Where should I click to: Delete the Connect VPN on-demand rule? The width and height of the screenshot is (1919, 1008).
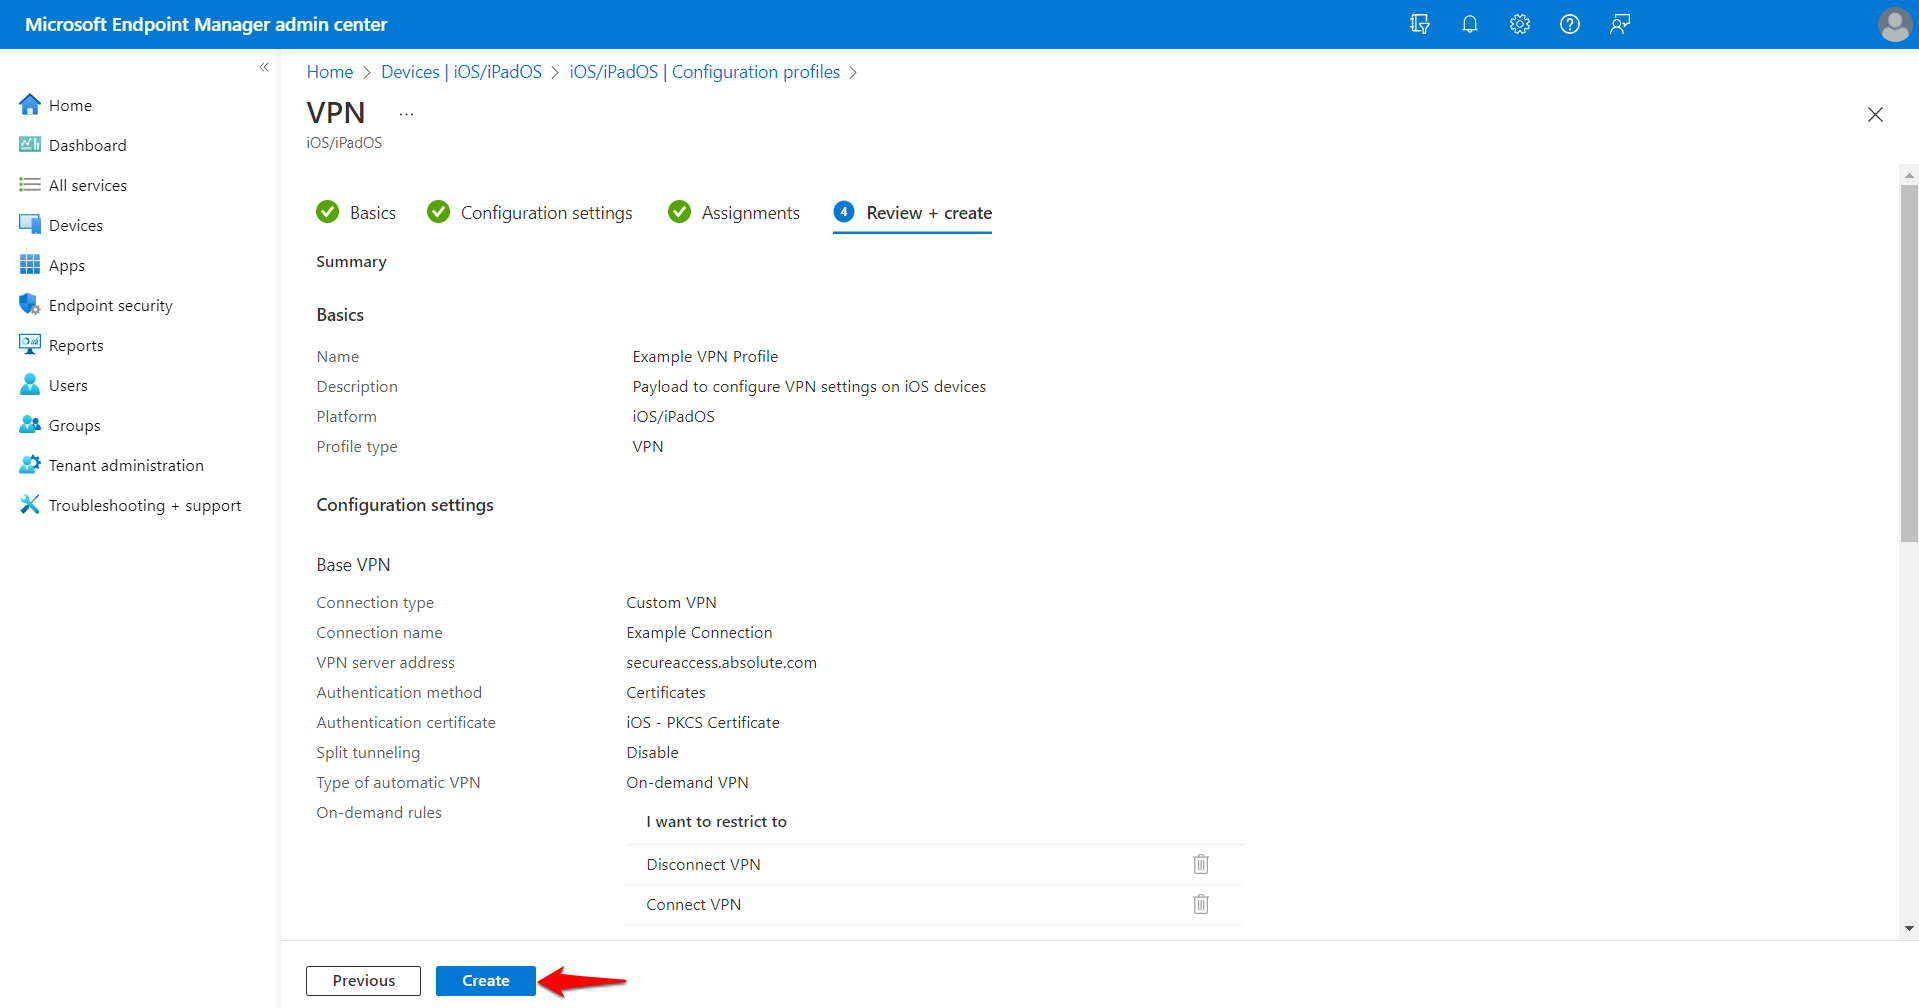pyautogui.click(x=1200, y=903)
